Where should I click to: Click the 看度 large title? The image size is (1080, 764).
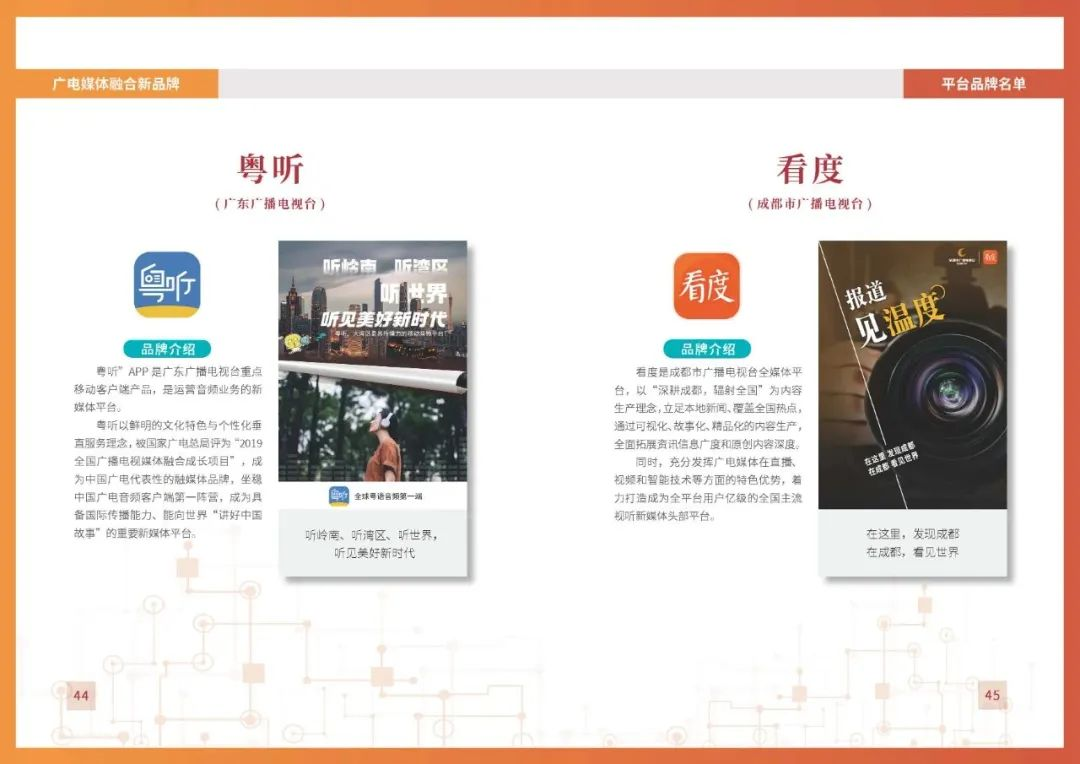tap(810, 168)
